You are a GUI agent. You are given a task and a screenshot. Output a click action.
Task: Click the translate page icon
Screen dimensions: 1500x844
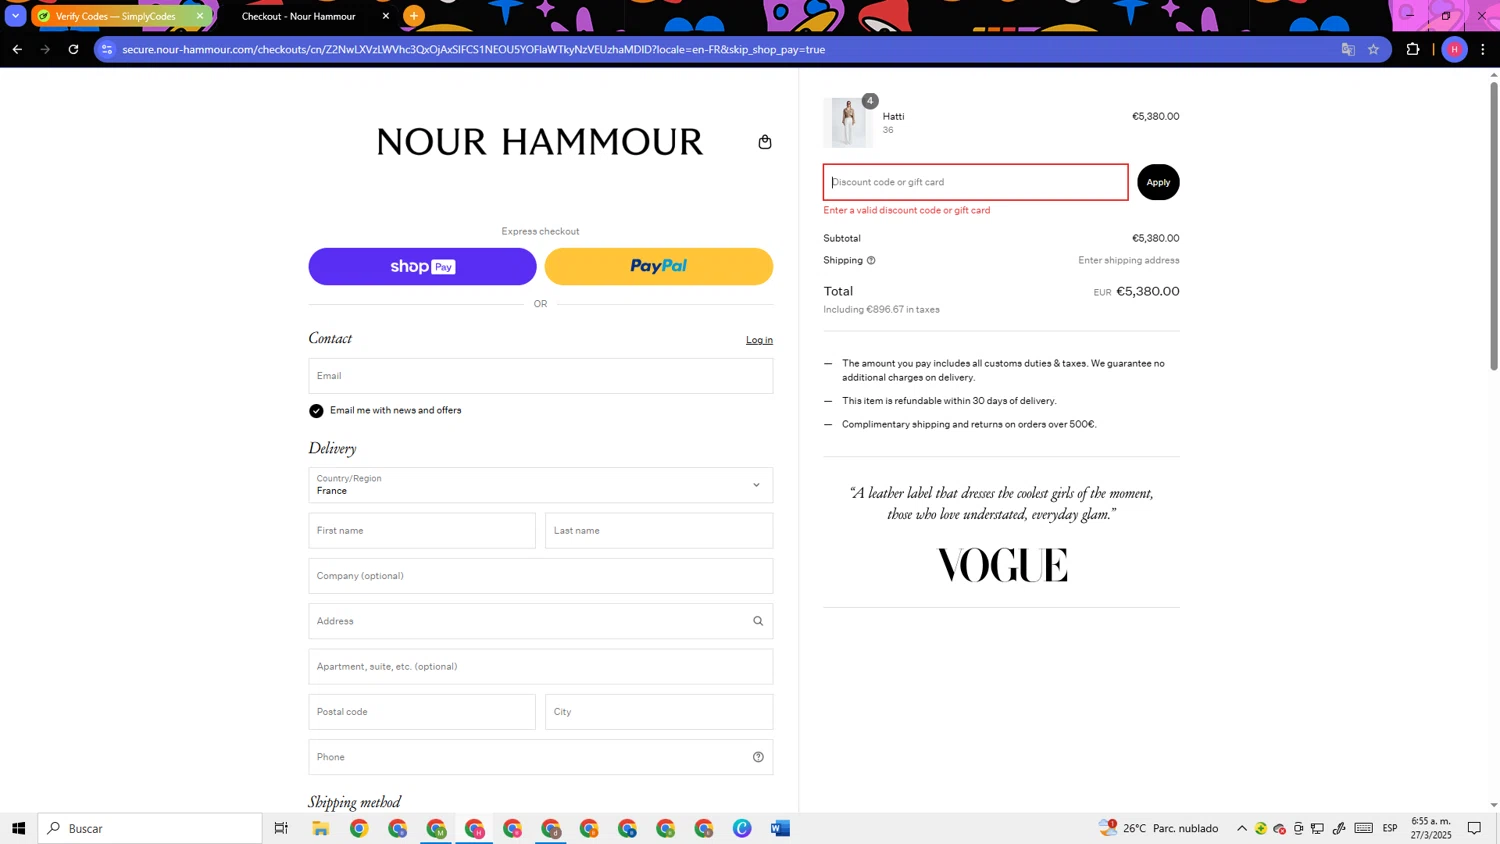(1348, 49)
